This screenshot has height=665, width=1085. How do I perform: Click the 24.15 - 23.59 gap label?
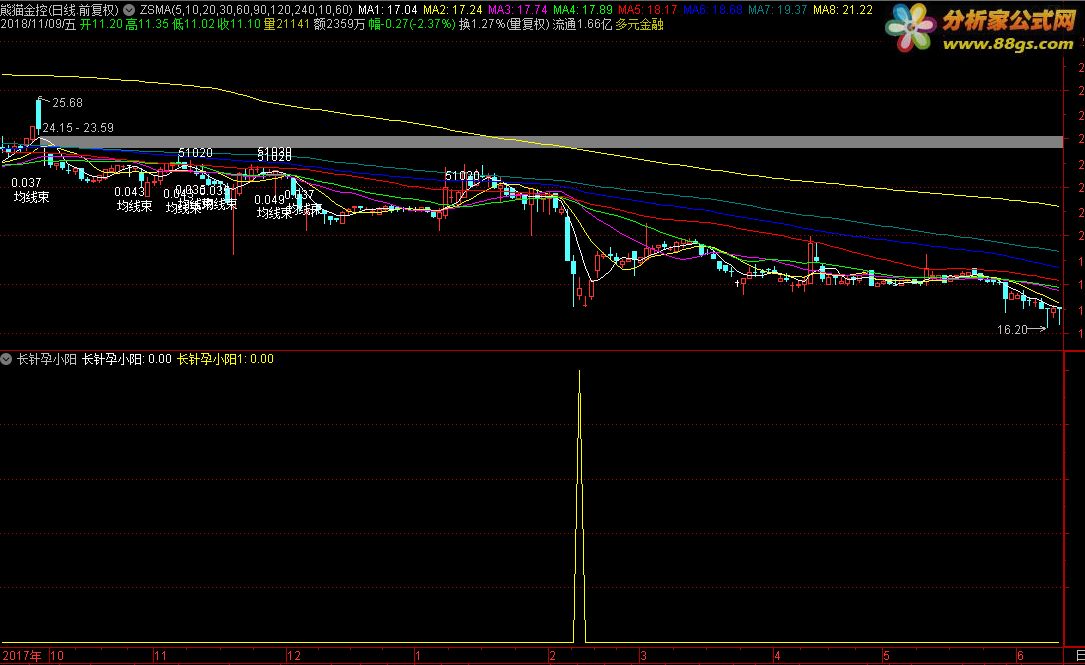(78, 127)
